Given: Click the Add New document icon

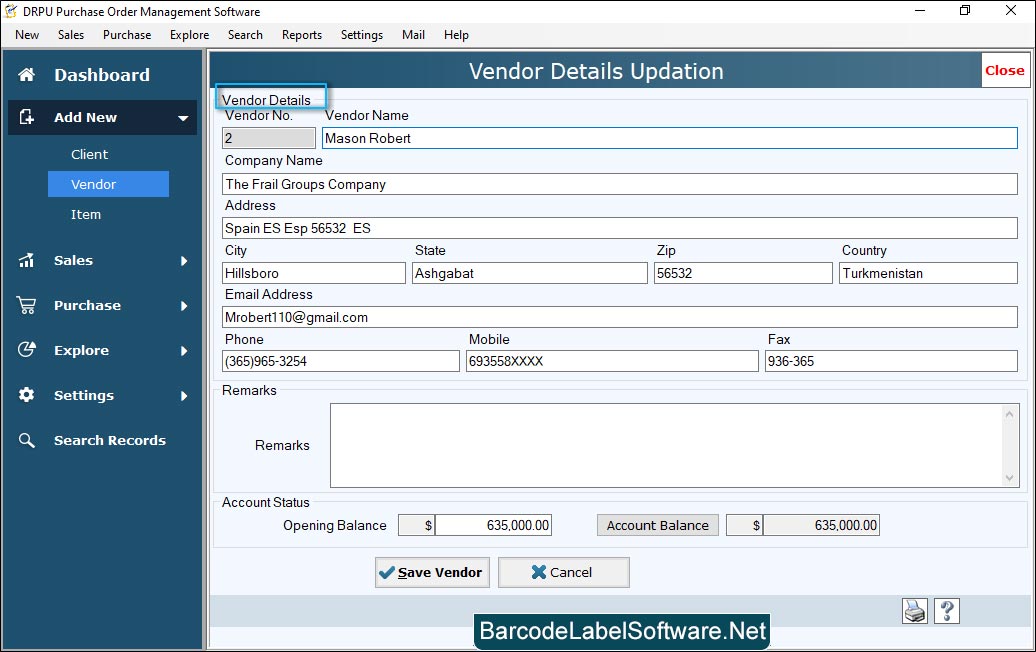Looking at the screenshot, I should tap(27, 117).
